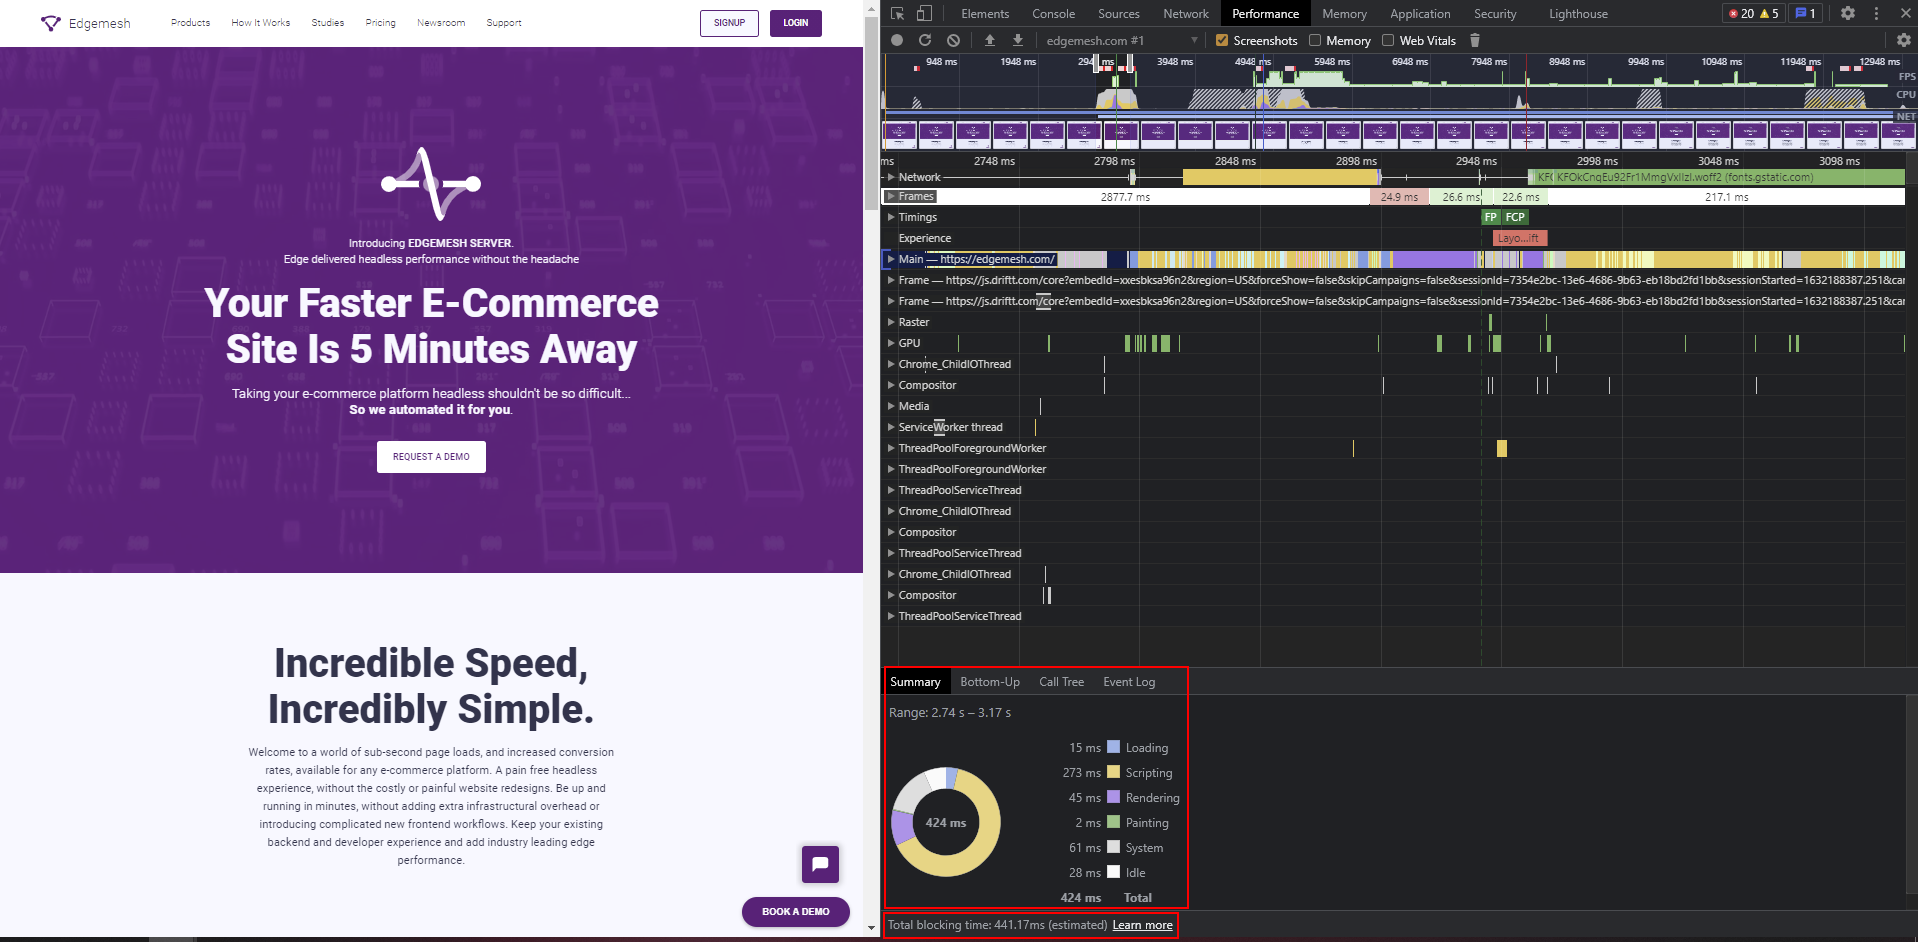Screen dimensions: 1918x942
Task: Open the Newsroom link
Action: pos(441,23)
